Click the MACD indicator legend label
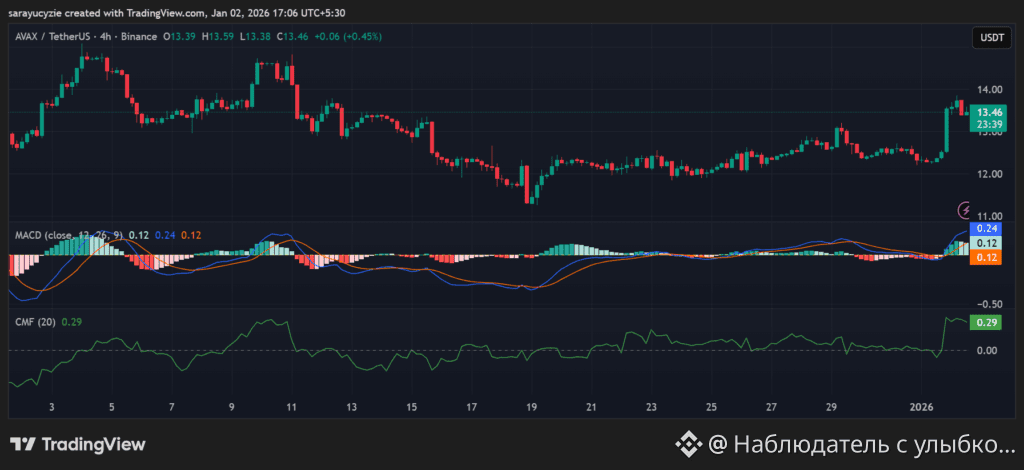Viewport: 1024px width, 470px height. 69,234
